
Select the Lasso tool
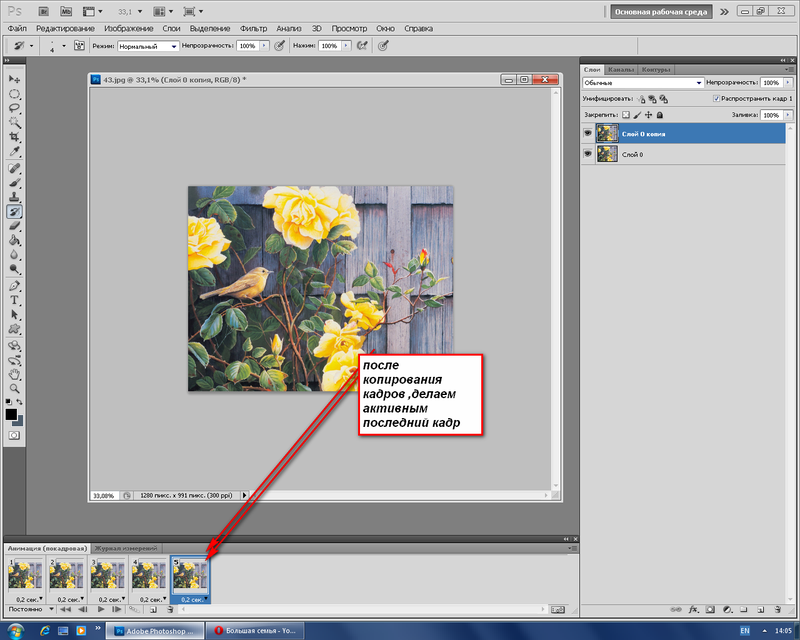click(14, 108)
